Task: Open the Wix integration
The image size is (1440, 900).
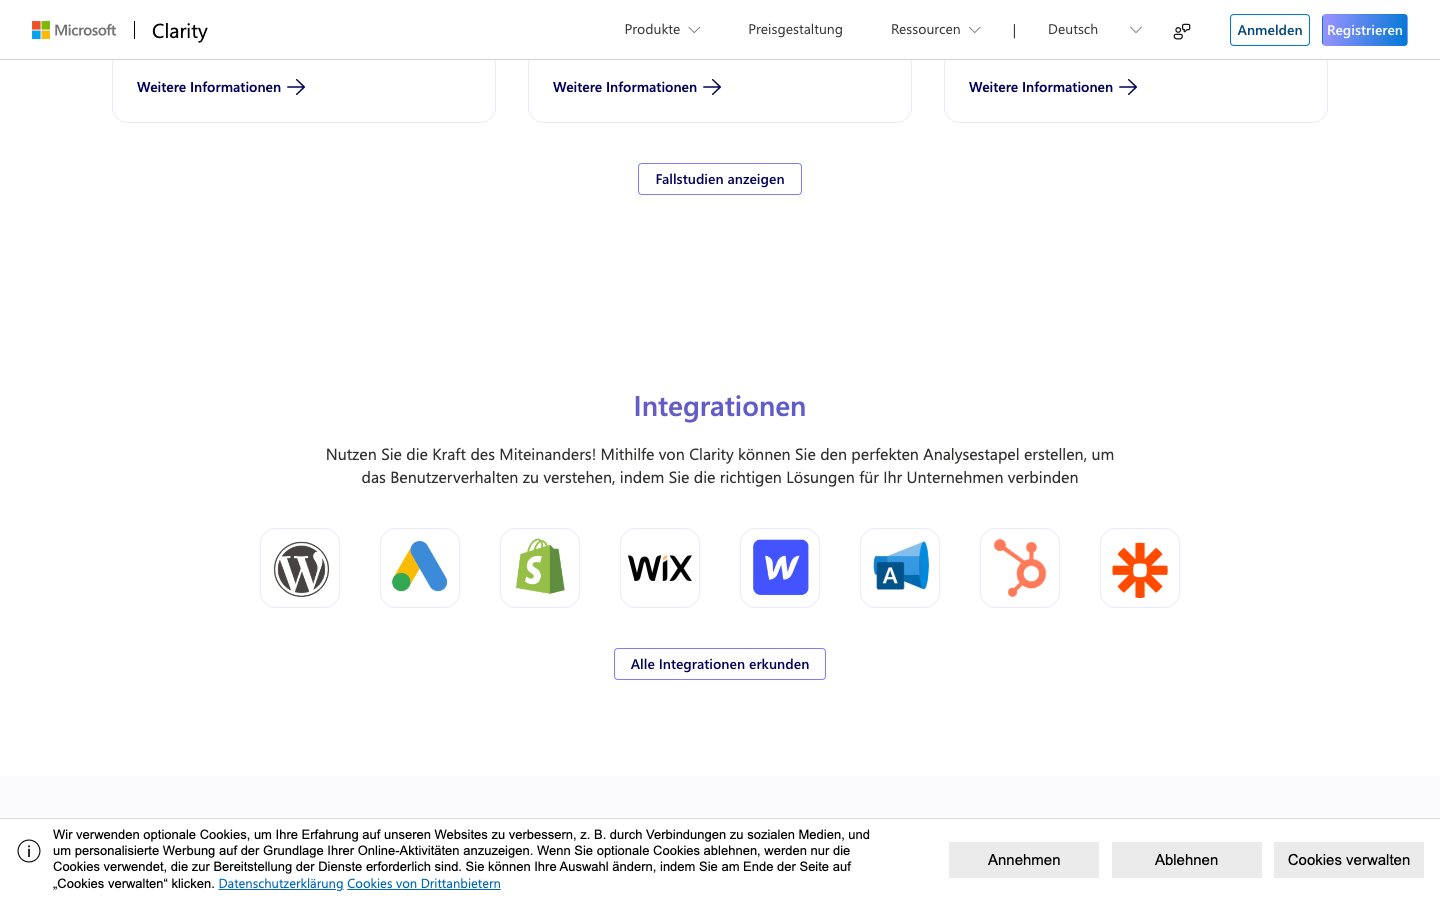Action: pos(660,568)
